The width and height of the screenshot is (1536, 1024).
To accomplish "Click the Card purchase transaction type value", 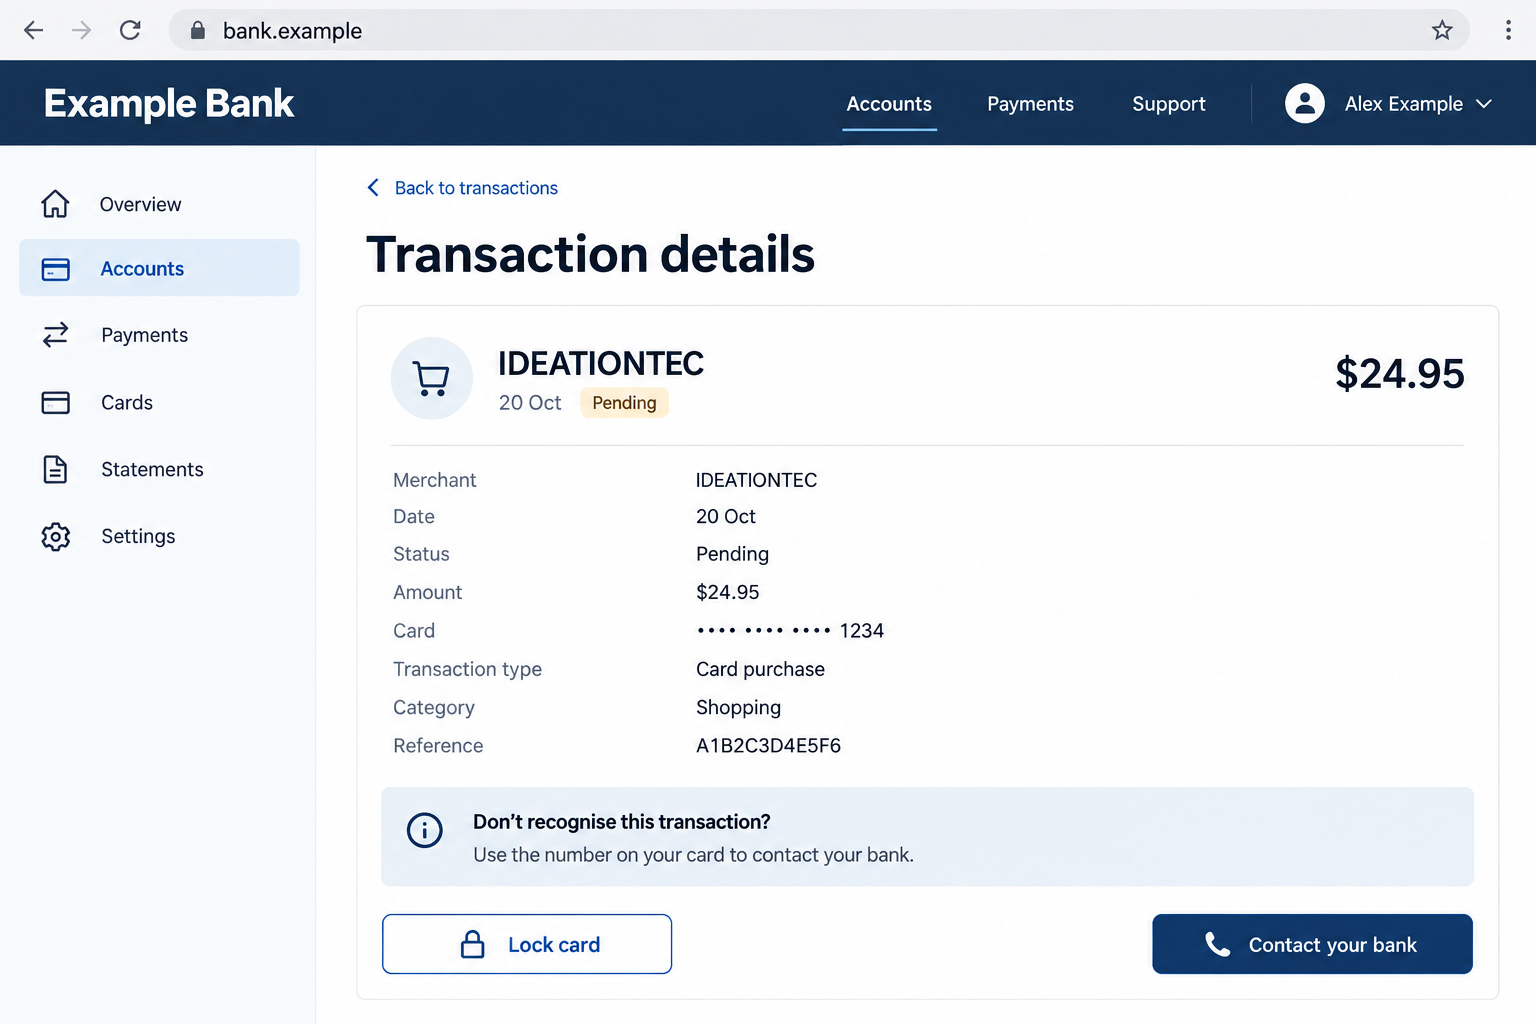I will (x=760, y=669).
